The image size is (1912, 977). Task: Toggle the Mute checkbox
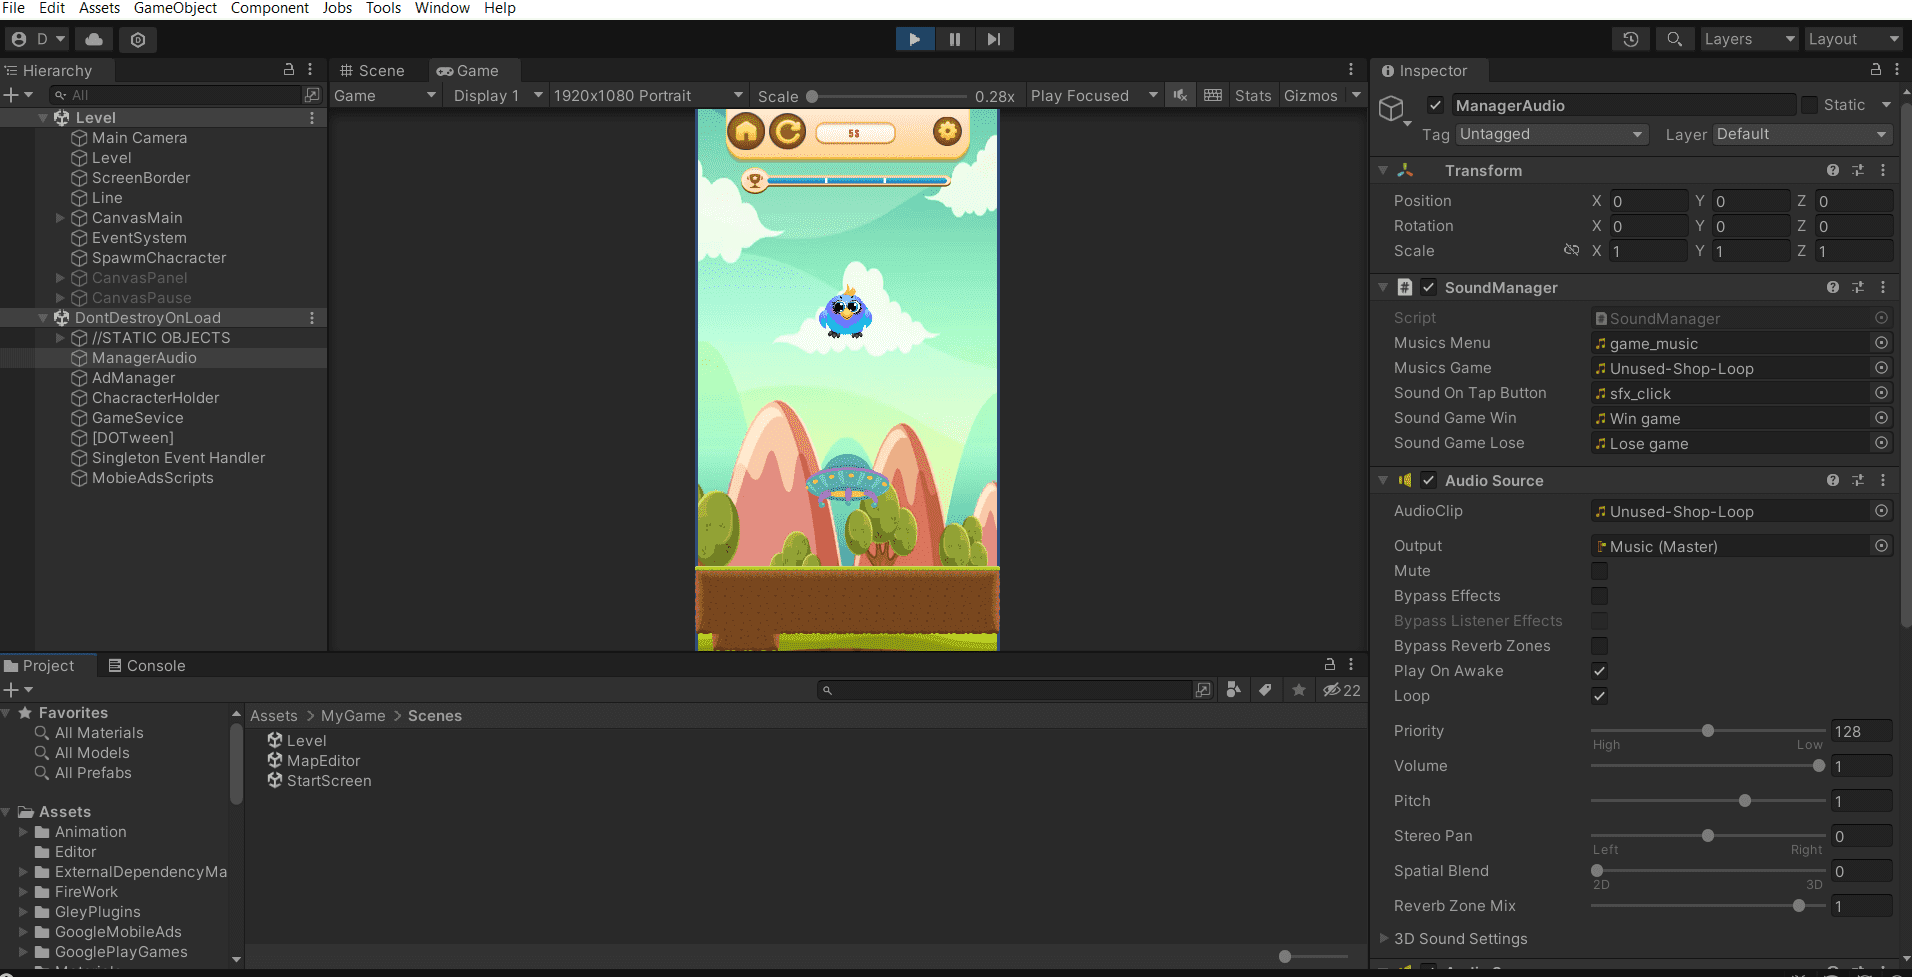tap(1600, 571)
